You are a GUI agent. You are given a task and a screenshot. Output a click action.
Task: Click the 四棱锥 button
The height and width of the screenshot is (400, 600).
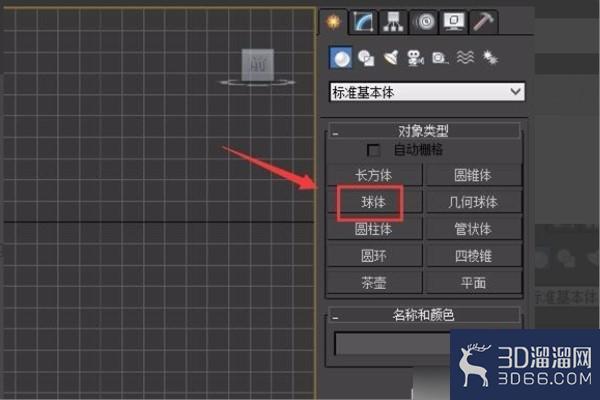click(473, 256)
